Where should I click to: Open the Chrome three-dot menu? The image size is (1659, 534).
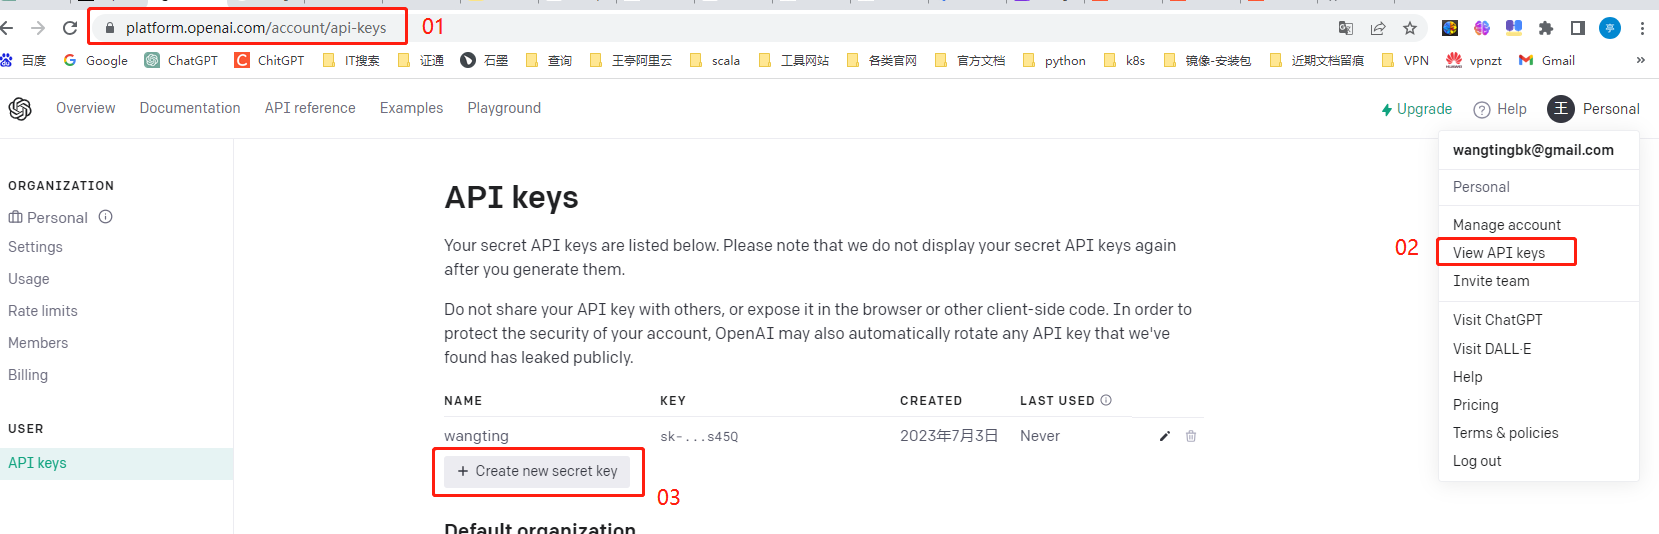coord(1642,28)
